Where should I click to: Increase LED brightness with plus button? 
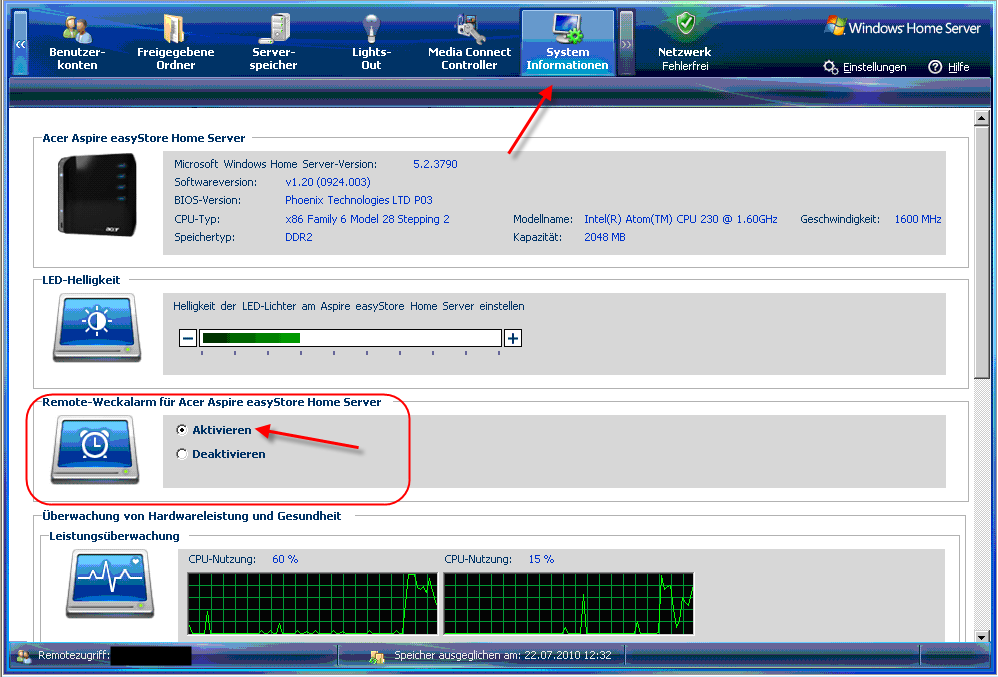coord(512,338)
